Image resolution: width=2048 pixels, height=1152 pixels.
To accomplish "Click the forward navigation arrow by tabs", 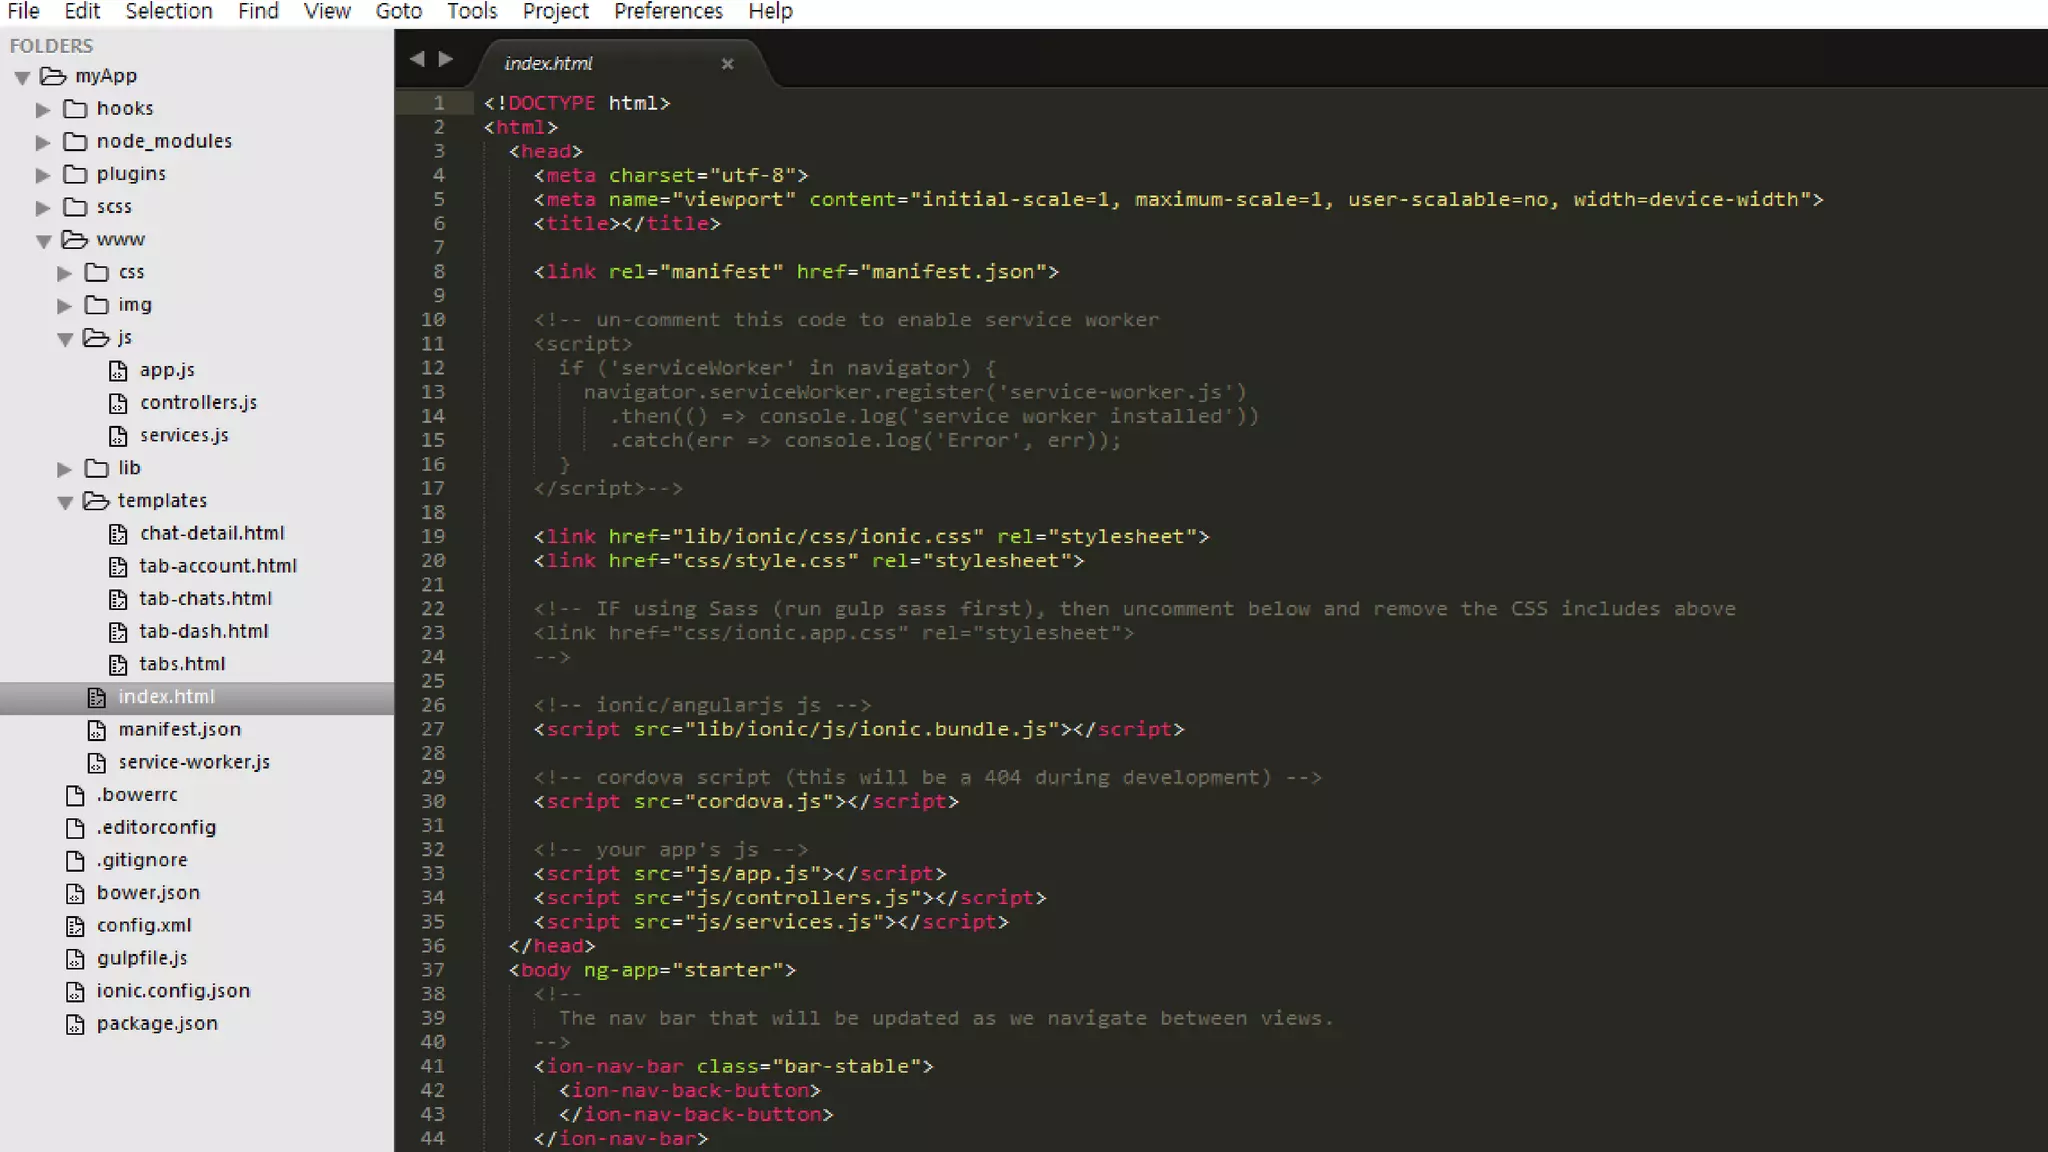I will click(446, 60).
